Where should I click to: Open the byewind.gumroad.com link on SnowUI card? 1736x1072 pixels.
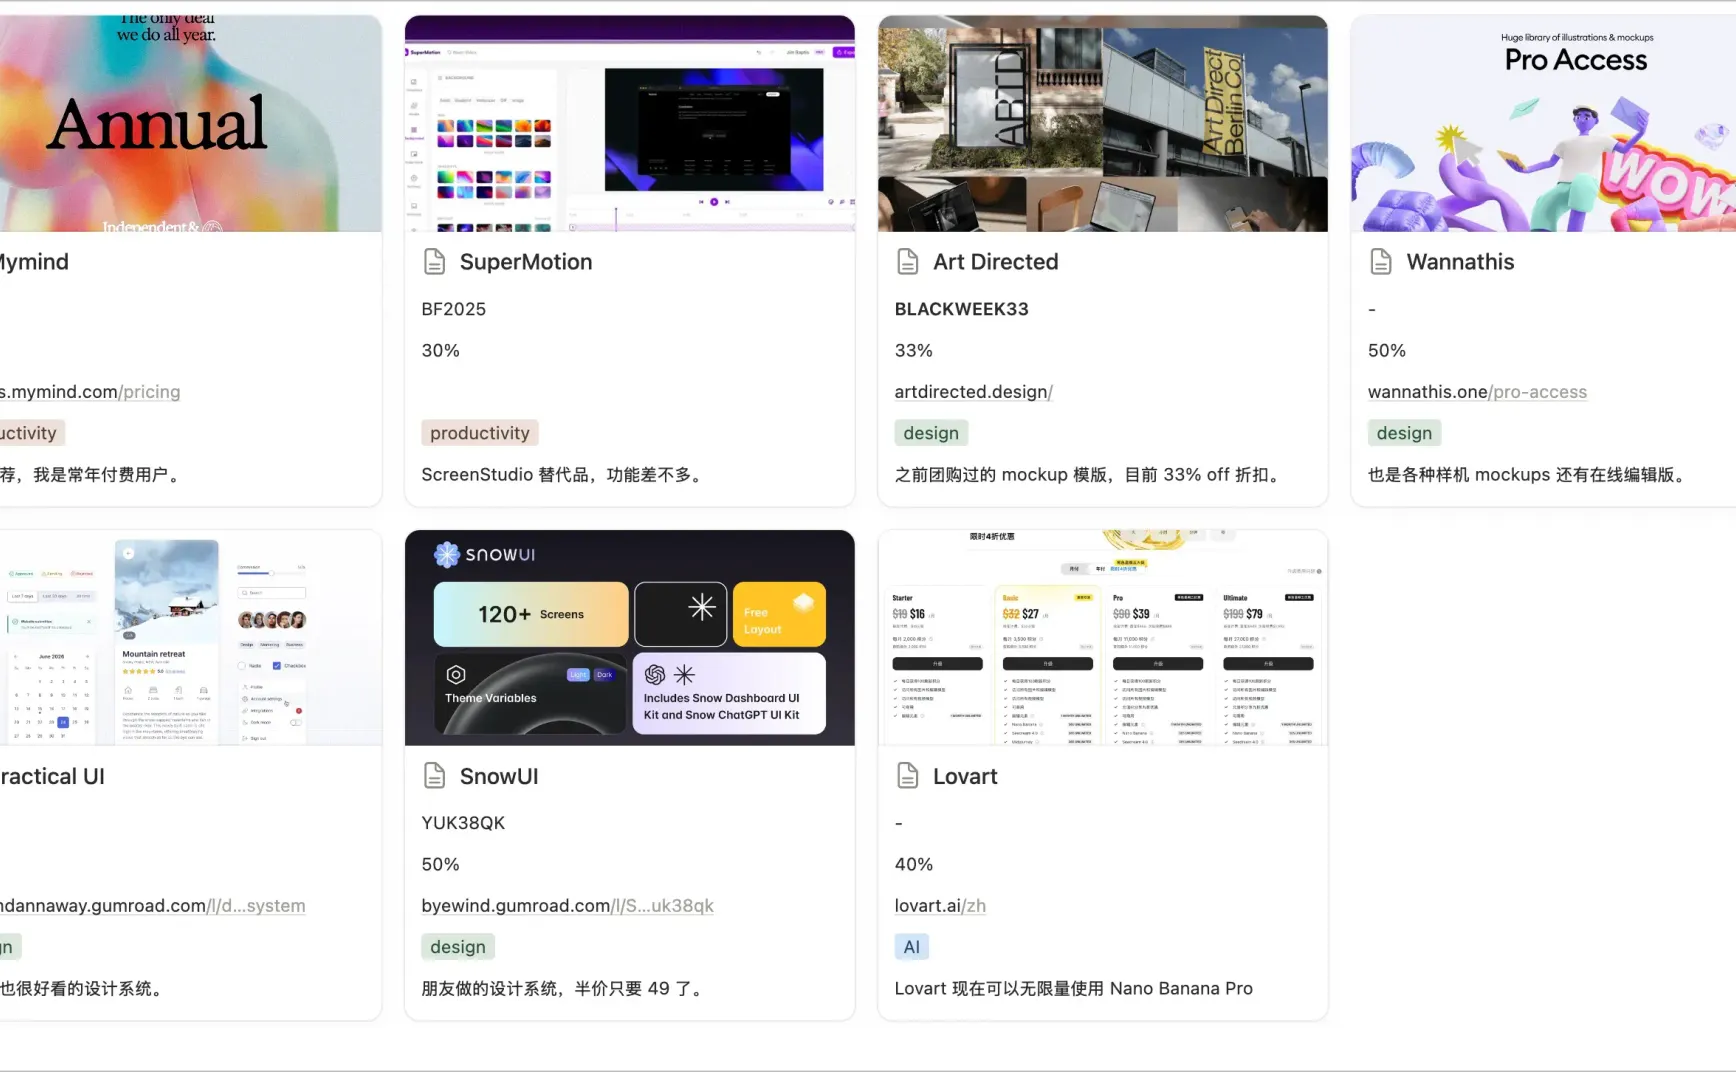[567, 906]
